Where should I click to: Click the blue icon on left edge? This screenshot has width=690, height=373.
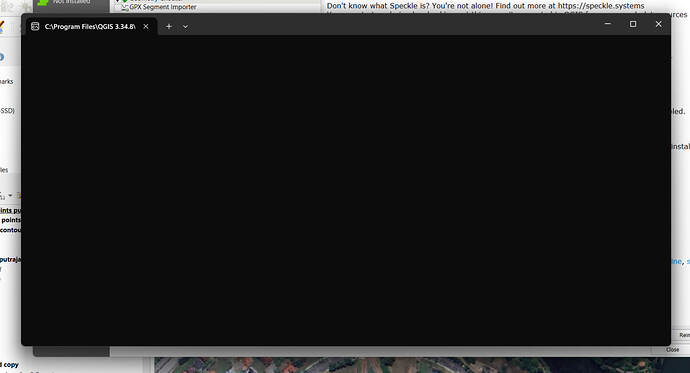[x=2, y=57]
